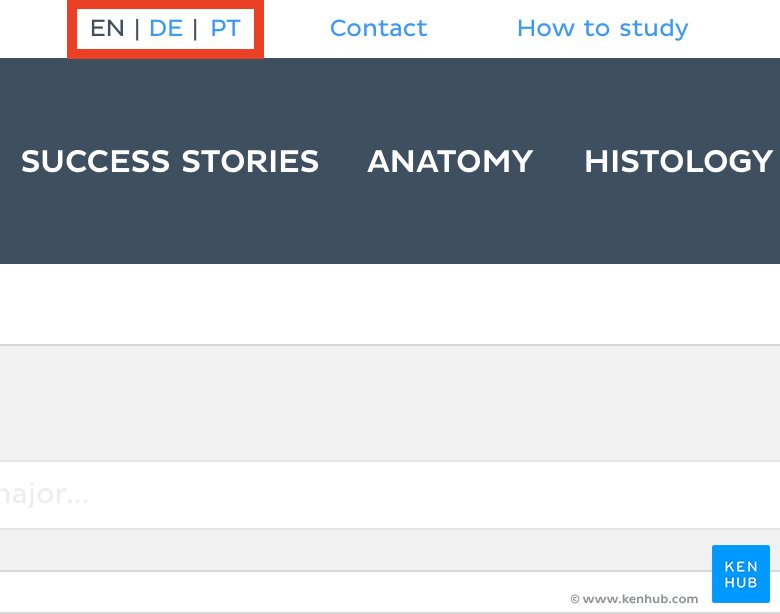Click the narrow gray strip below search field
This screenshot has width=780, height=614.
350,550
